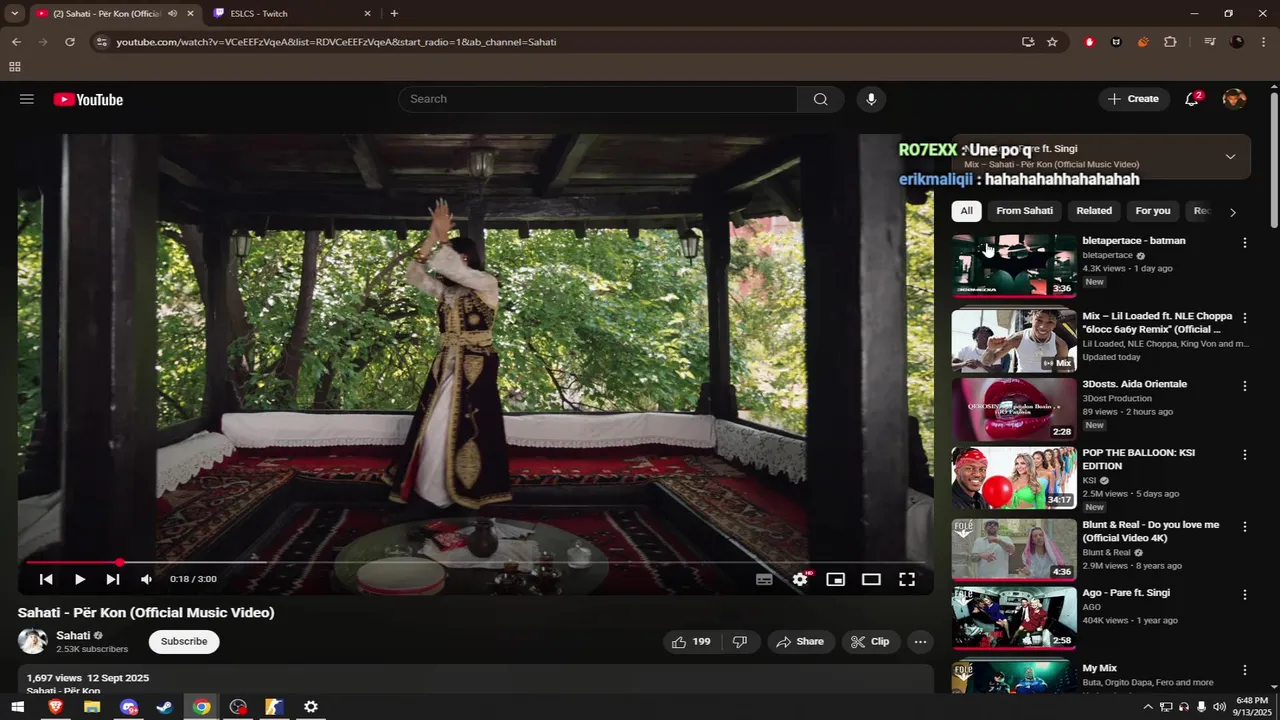Image resolution: width=1280 pixels, height=720 pixels.
Task: Like the video with 199 likes
Action: pyautogui.click(x=692, y=642)
